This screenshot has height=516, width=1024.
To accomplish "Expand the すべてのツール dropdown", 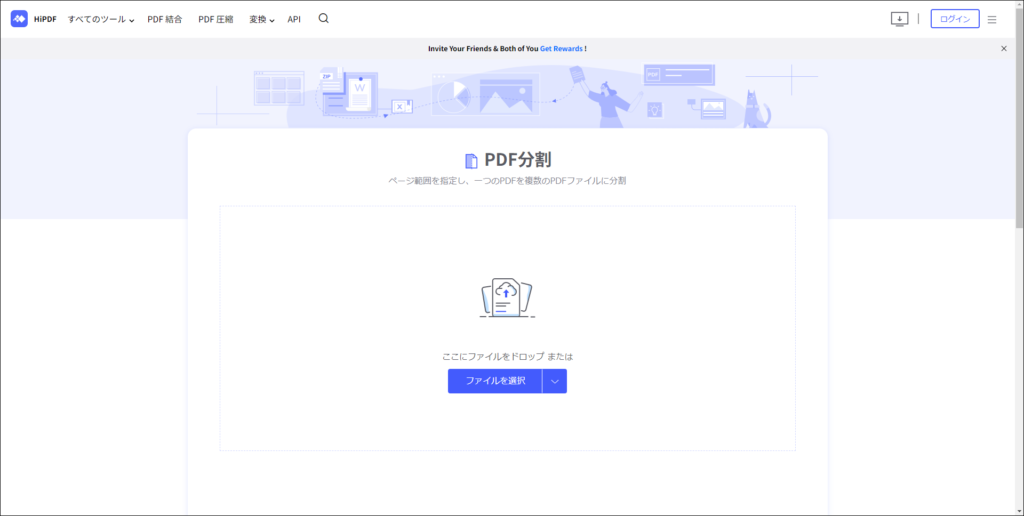I will pos(101,20).
